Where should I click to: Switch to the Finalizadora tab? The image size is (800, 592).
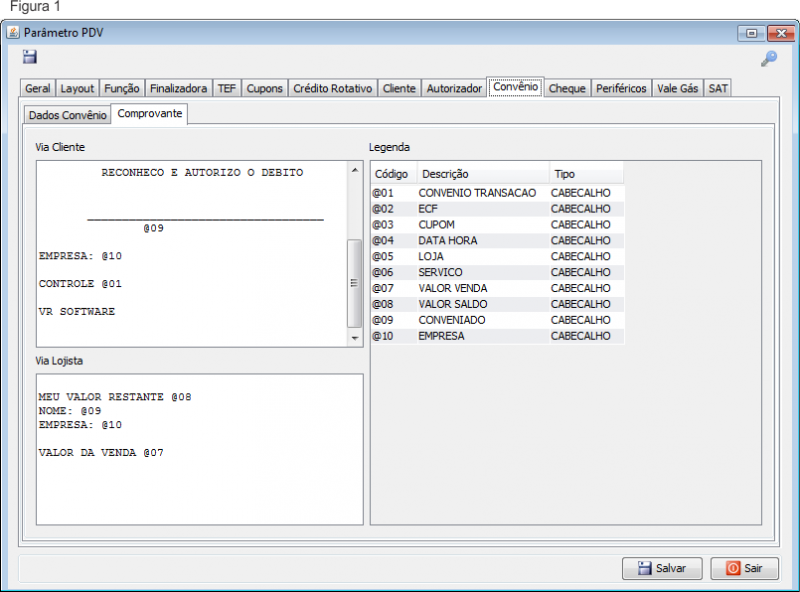178,88
